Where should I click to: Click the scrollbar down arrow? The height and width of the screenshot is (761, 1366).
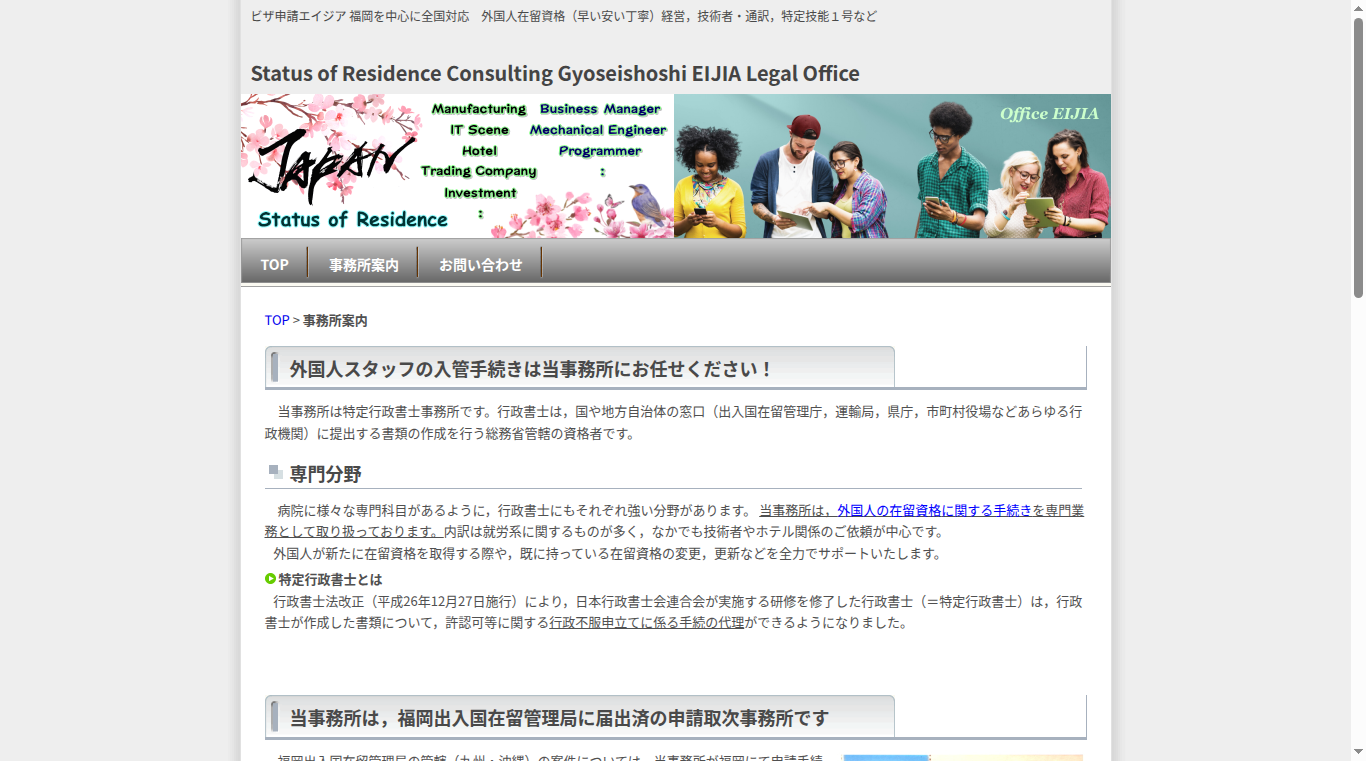1358,752
